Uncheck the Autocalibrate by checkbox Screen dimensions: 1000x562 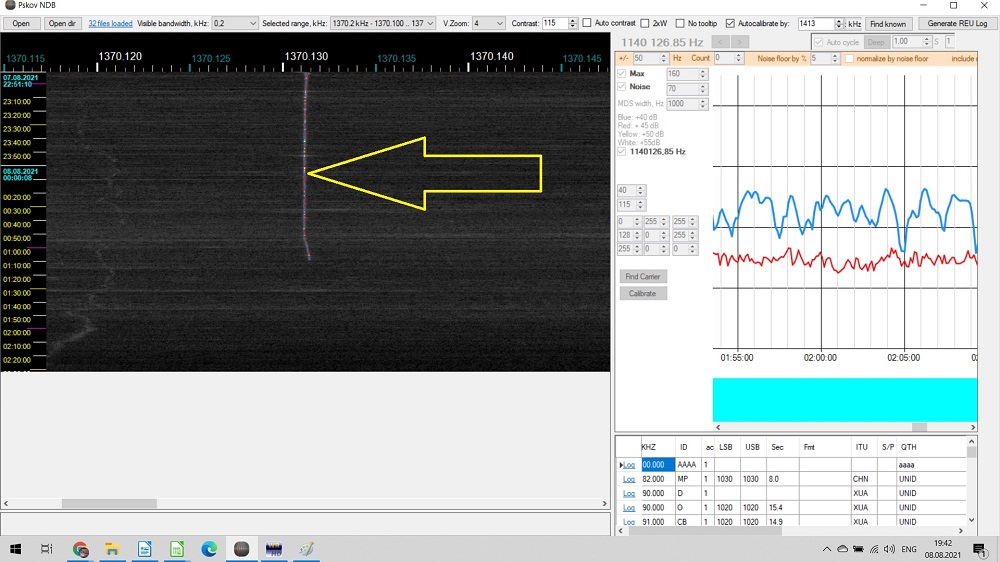click(x=730, y=23)
